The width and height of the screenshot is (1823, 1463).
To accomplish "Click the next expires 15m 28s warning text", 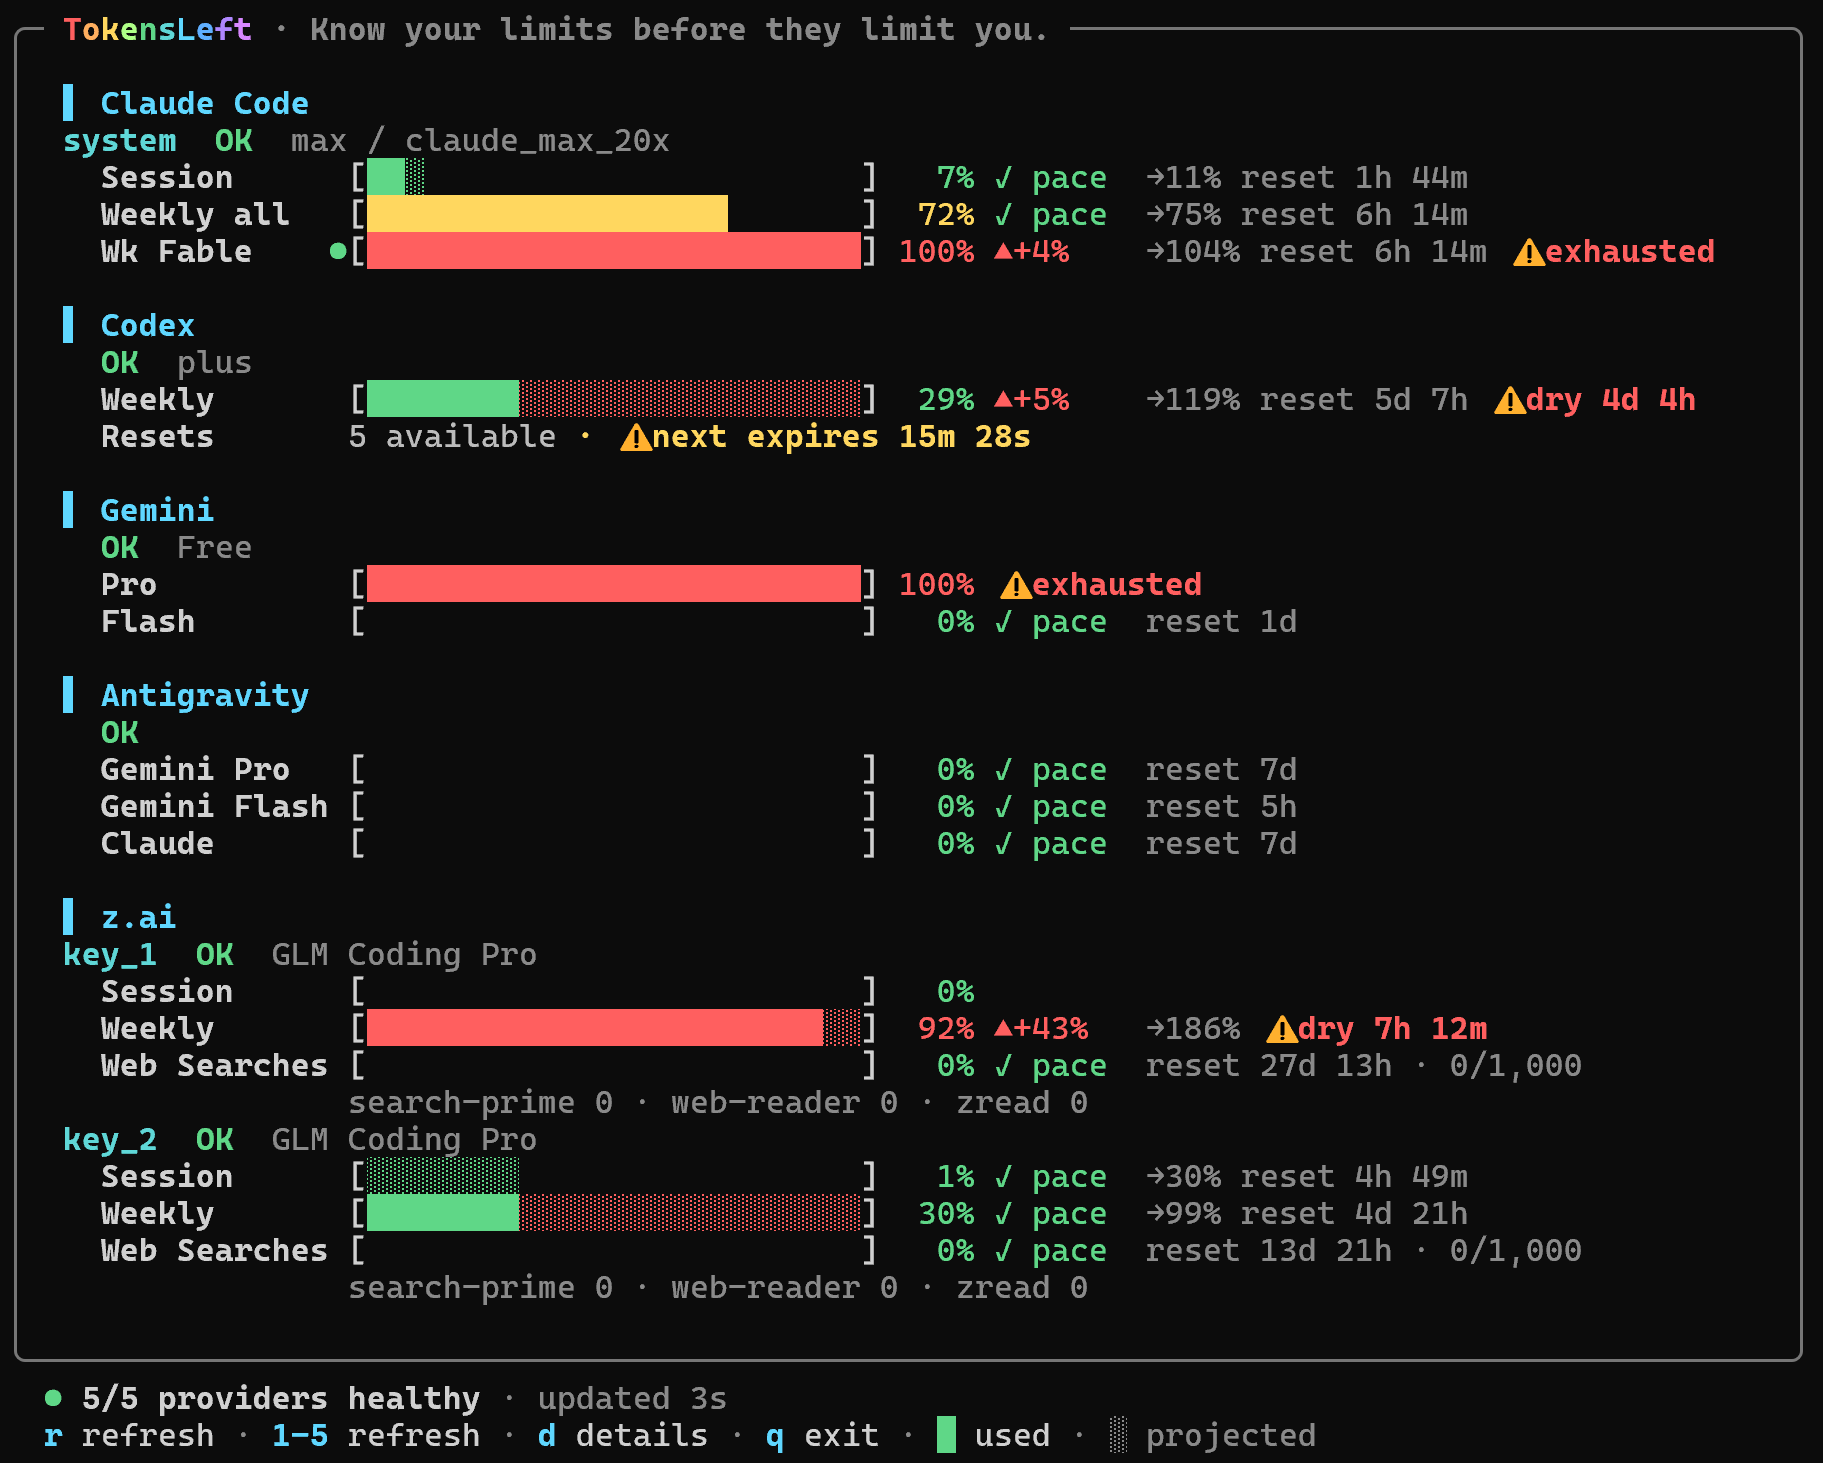I will point(841,437).
